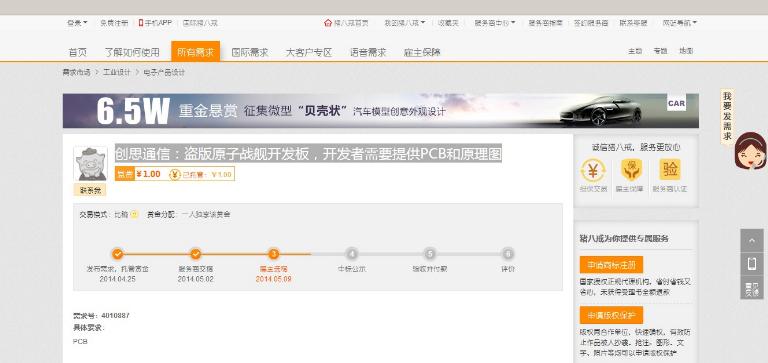This screenshot has height=363, width=768.
Task: Click the 保 shield-with-hands icon
Action: tap(631, 170)
